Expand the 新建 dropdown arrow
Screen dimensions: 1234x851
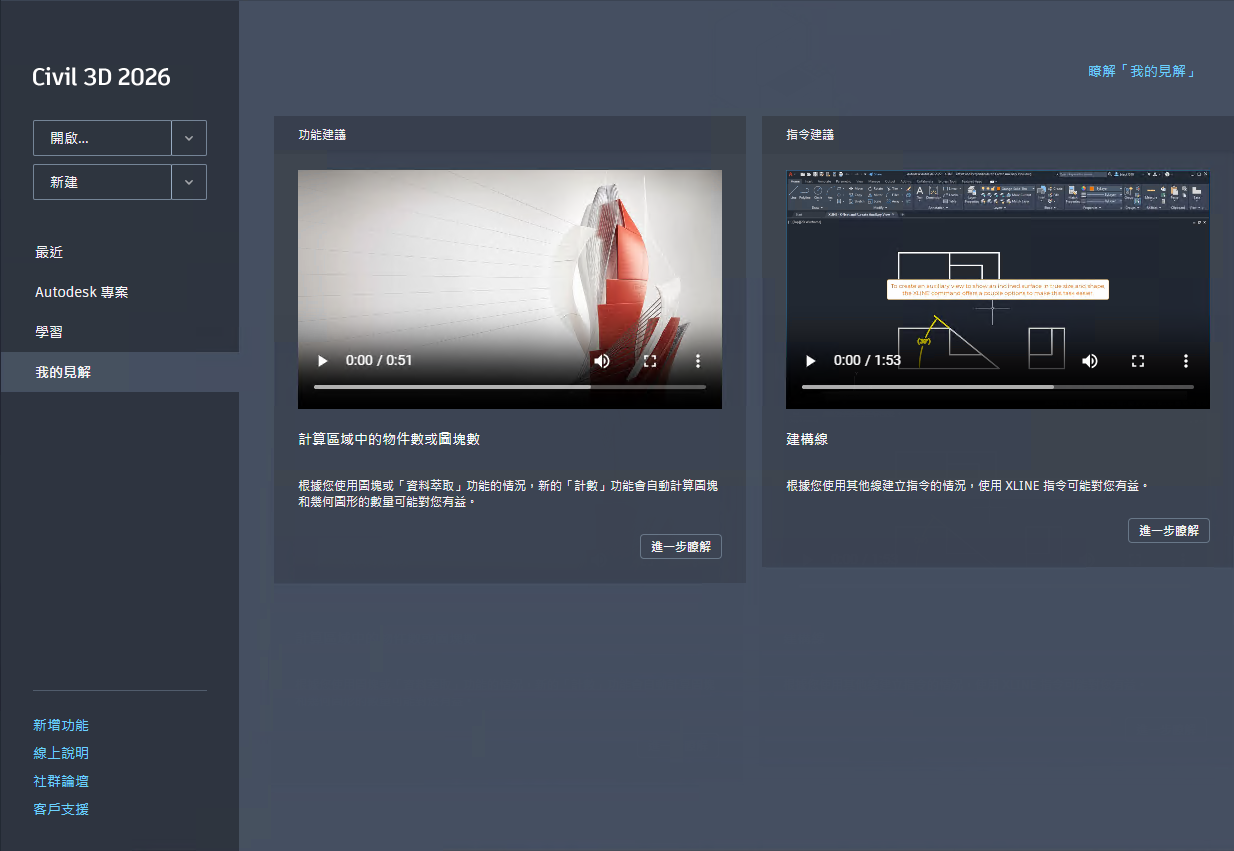(189, 182)
